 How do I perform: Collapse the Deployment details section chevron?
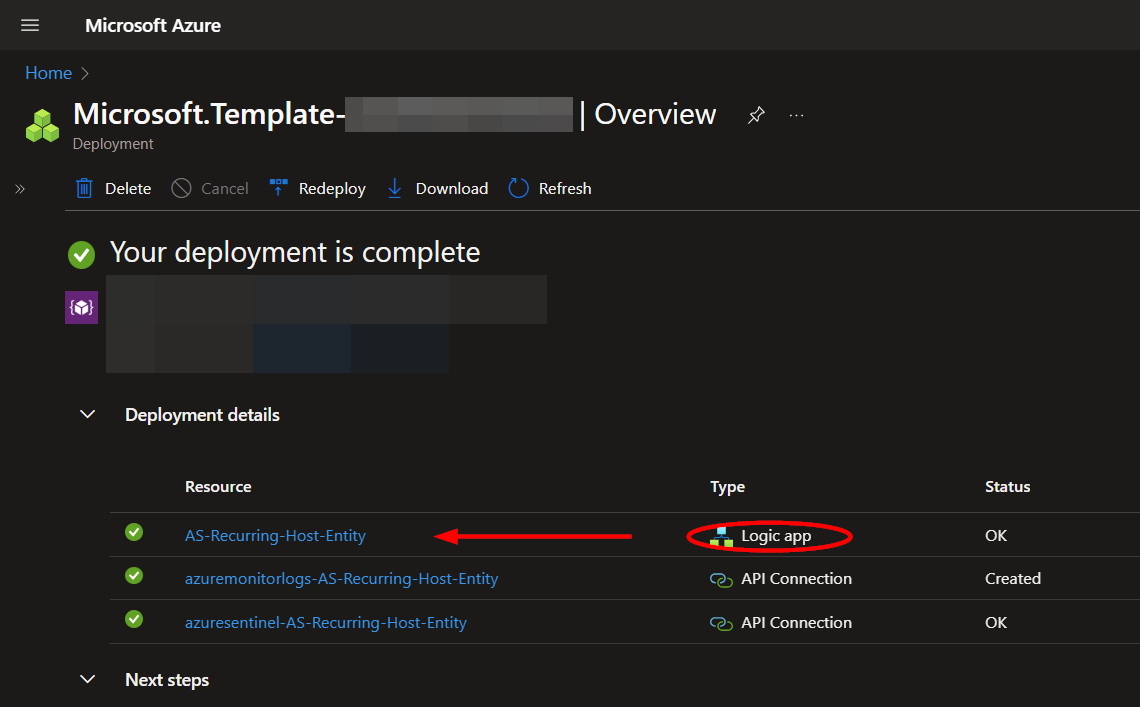[87, 414]
